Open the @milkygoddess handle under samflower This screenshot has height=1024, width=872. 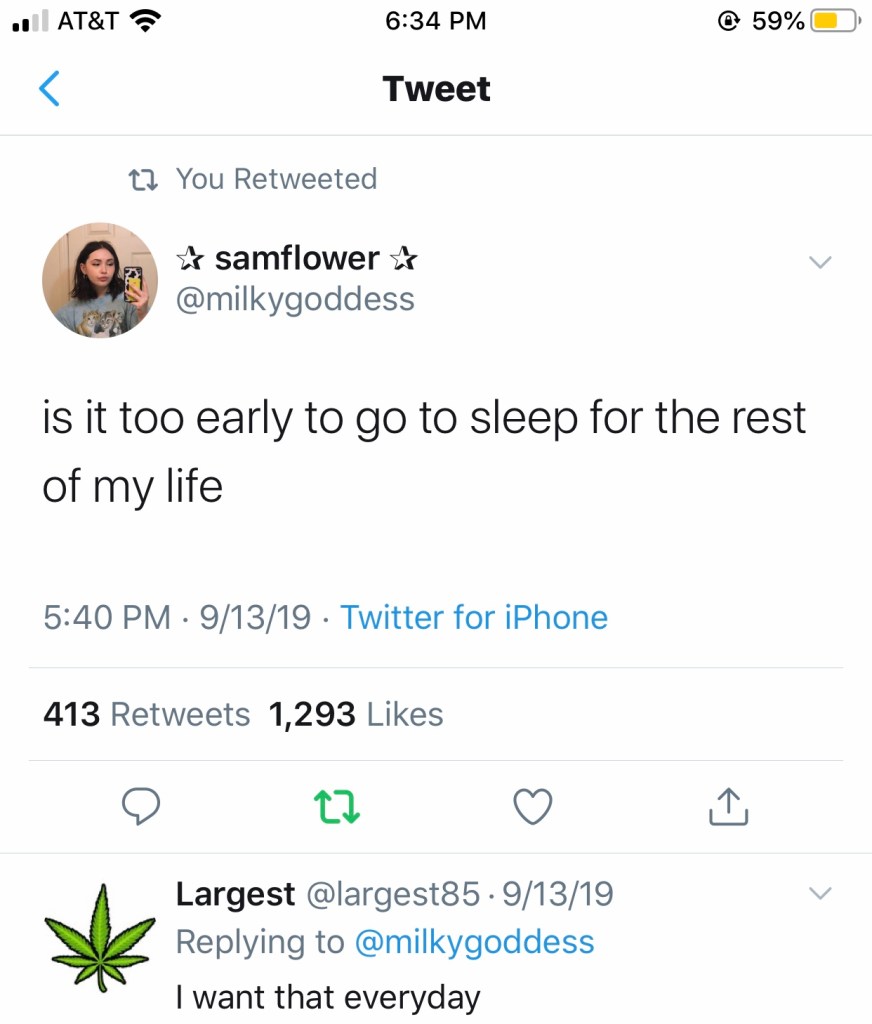pyautogui.click(x=295, y=299)
